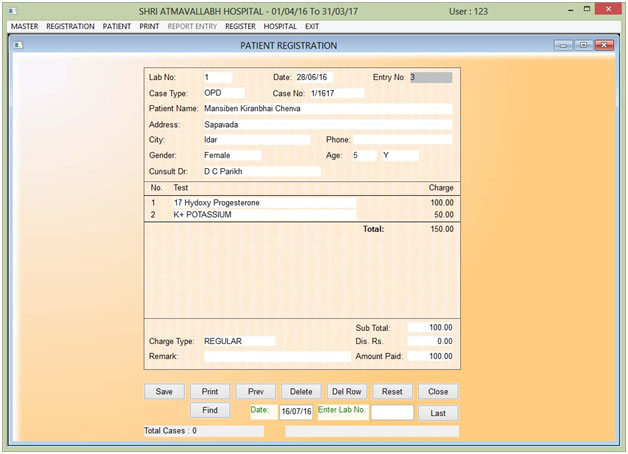This screenshot has height=454, width=628.
Task: Open the HOSPITAL menu
Action: click(x=280, y=25)
